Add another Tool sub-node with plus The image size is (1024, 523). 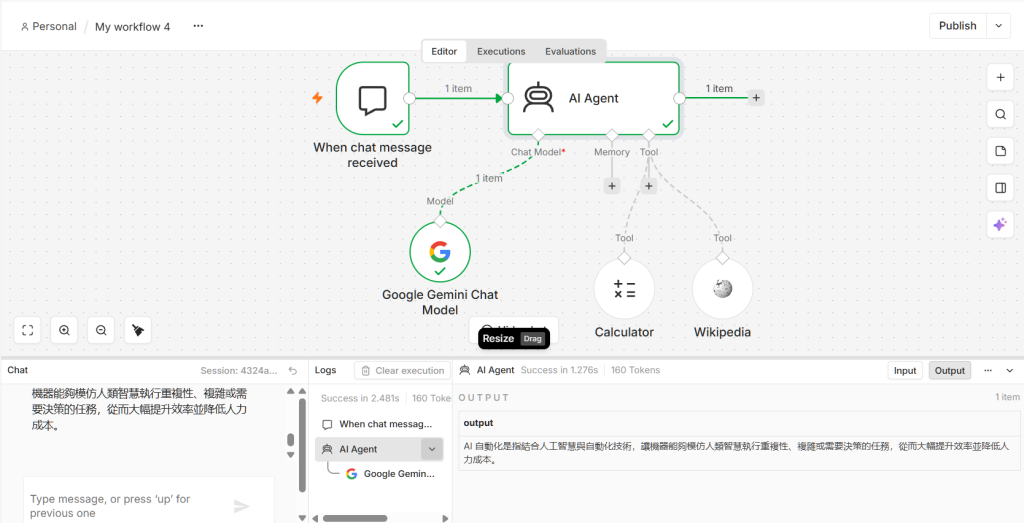pos(648,186)
